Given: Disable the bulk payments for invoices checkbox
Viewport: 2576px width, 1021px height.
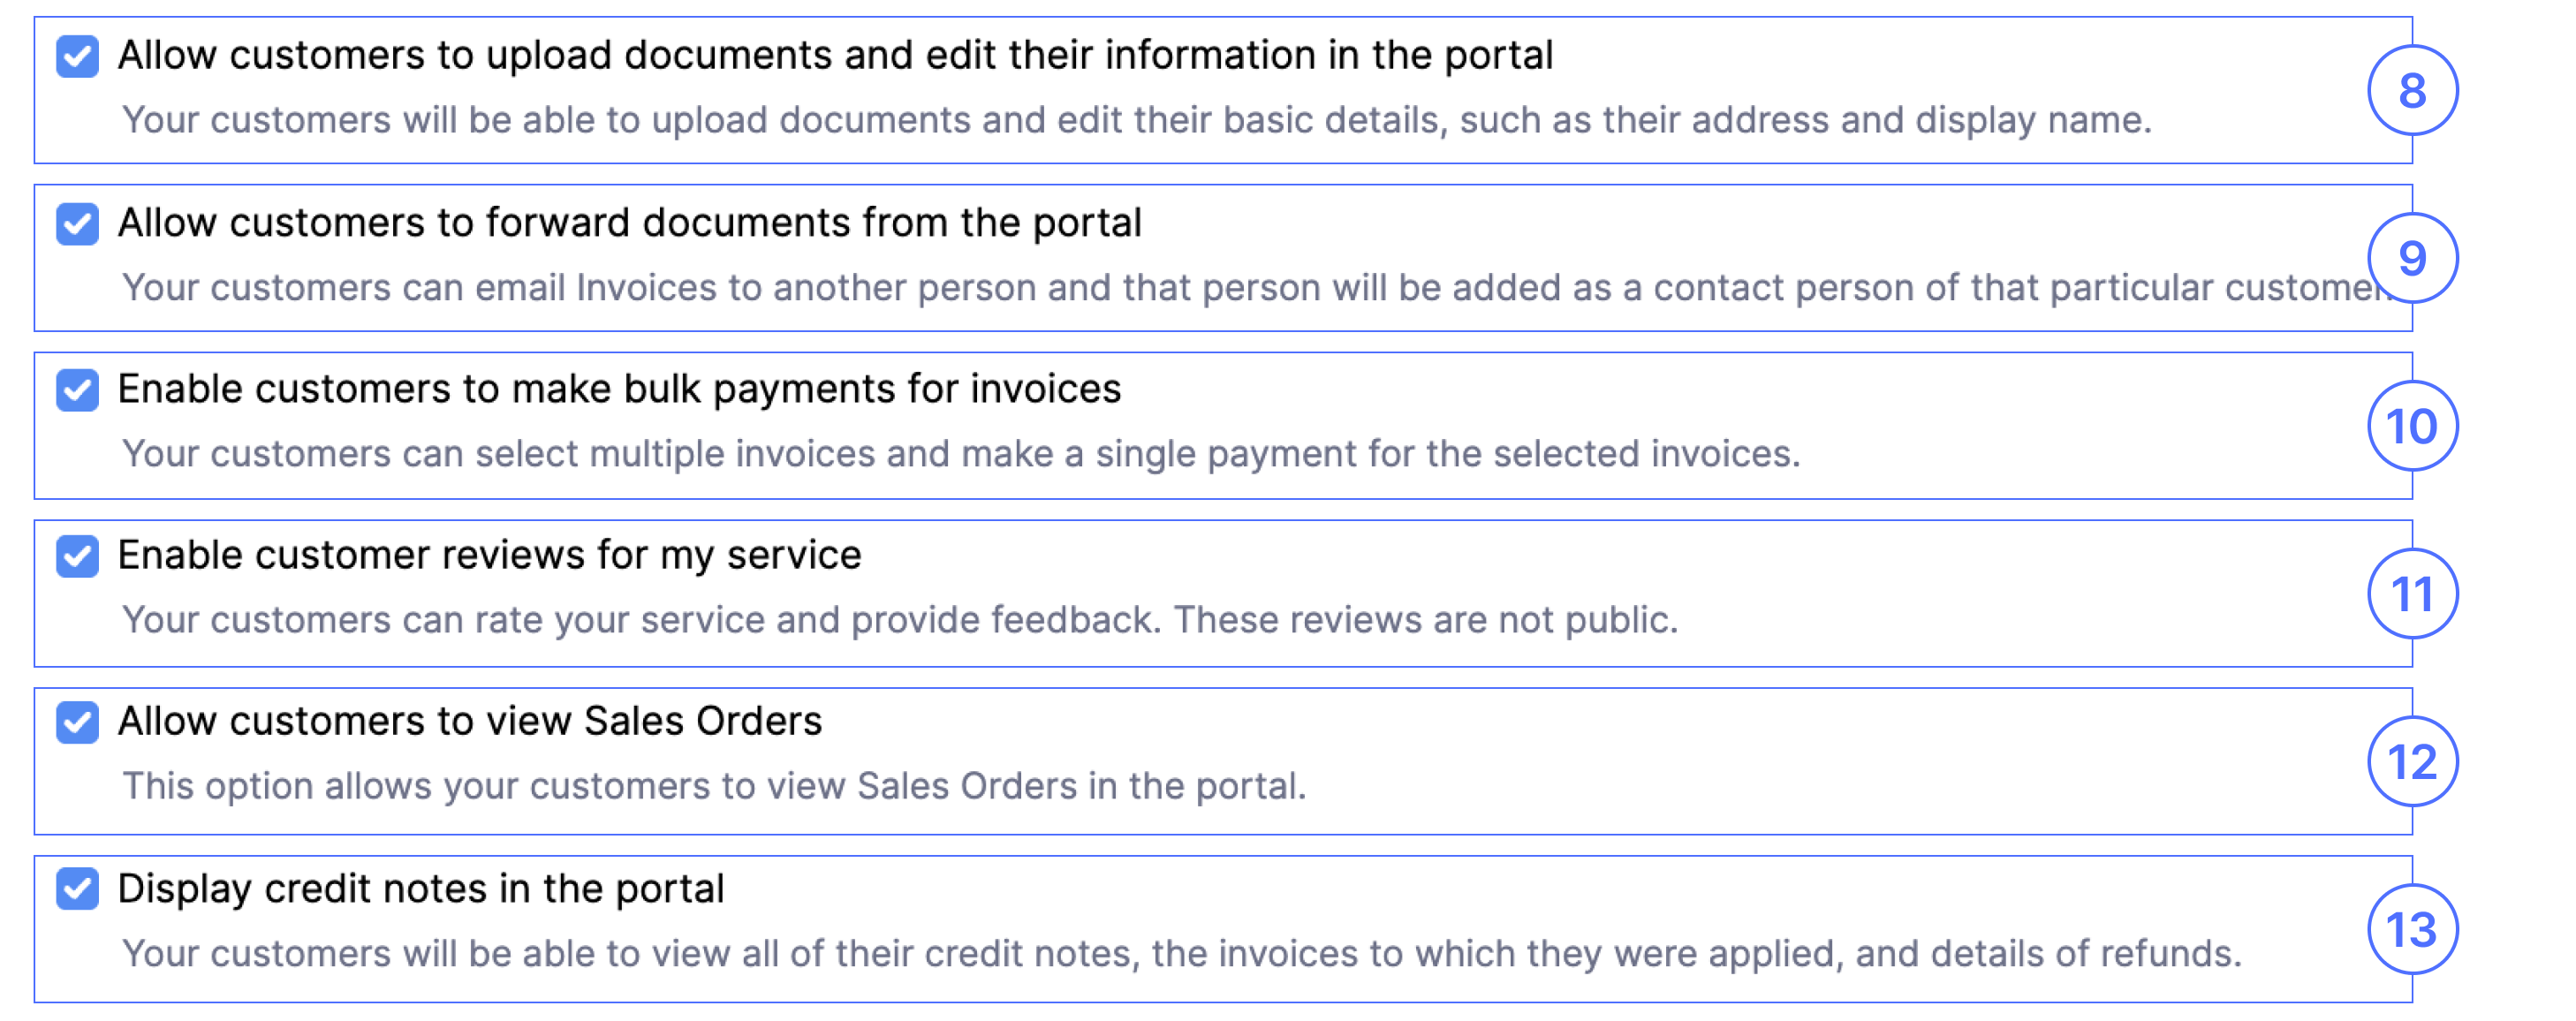Looking at the screenshot, I should pos(77,390).
